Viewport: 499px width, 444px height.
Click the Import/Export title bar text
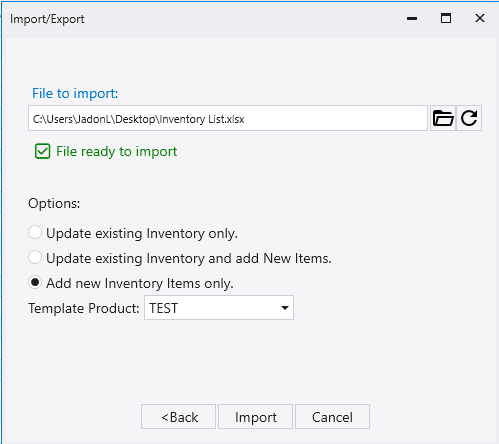point(47,19)
